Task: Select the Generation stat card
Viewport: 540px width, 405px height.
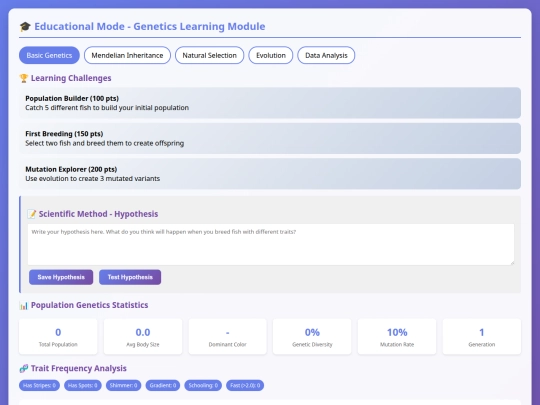Action: tap(481, 336)
